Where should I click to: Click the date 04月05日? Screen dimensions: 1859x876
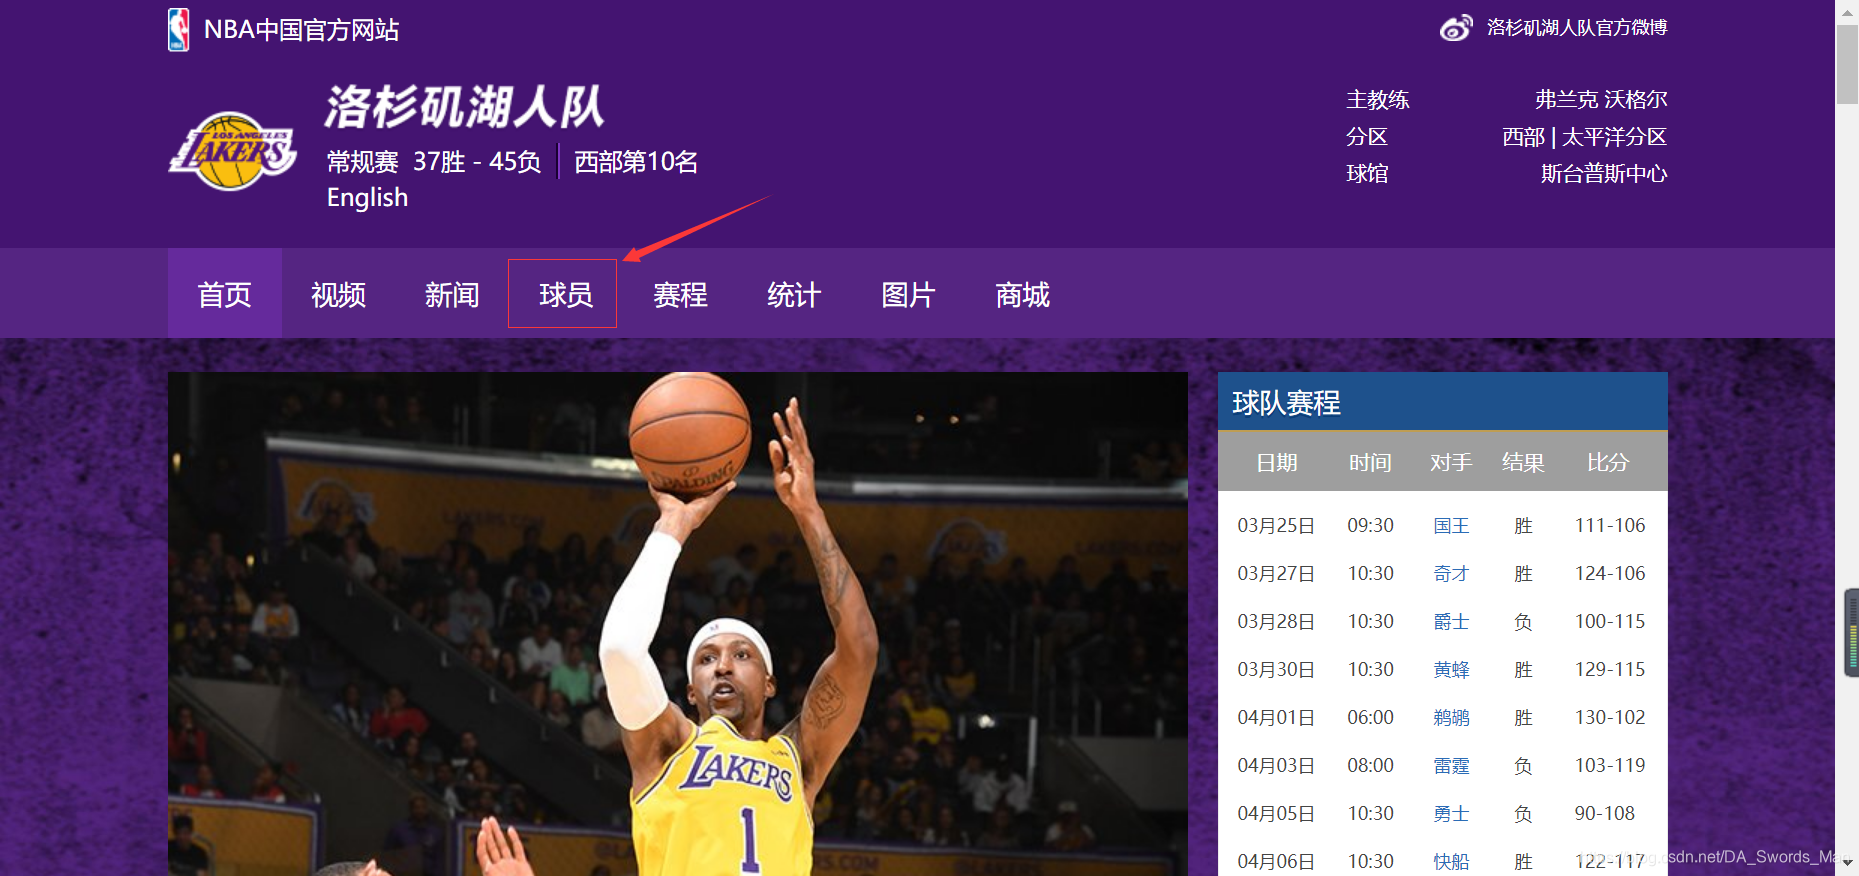(1276, 814)
